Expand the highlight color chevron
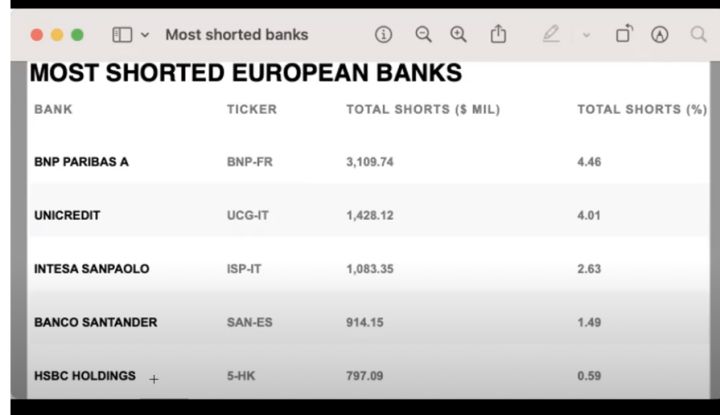The image size is (720, 415). [x=586, y=34]
